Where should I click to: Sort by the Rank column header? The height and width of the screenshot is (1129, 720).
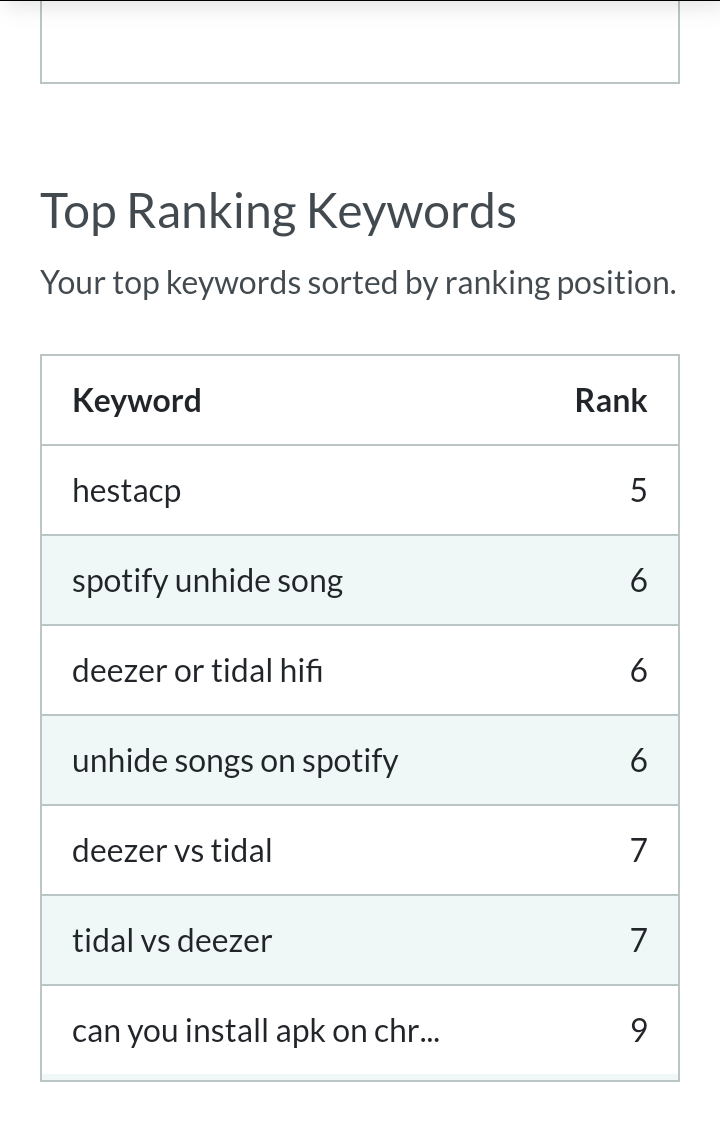click(x=611, y=401)
